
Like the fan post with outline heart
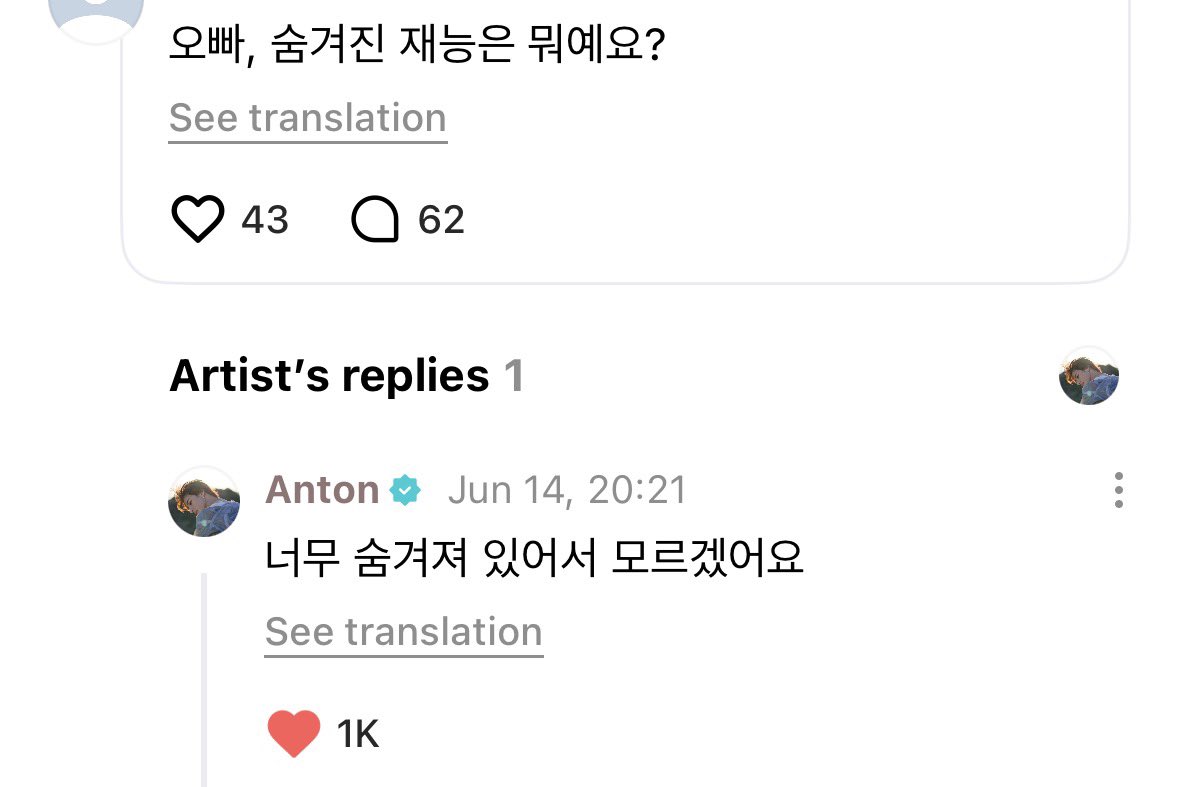[x=198, y=219]
